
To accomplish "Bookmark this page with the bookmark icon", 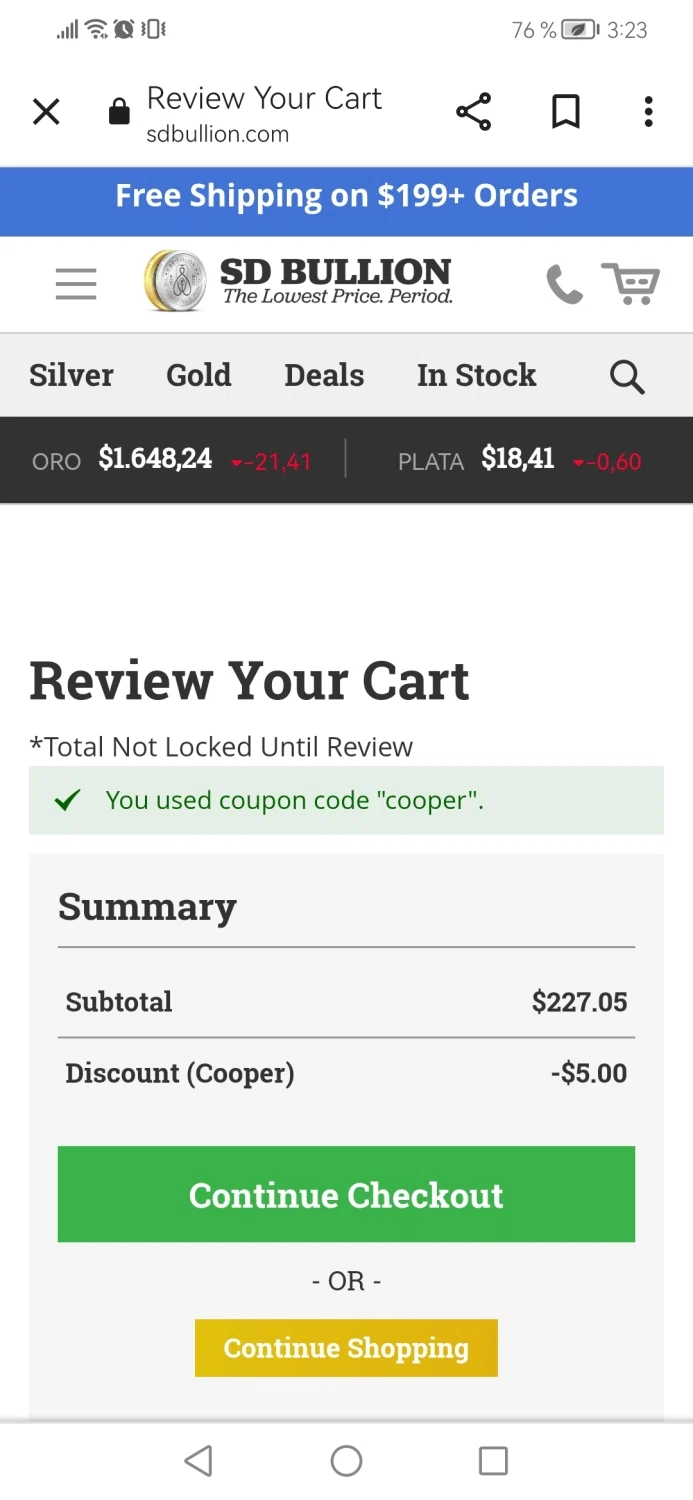I will (566, 112).
